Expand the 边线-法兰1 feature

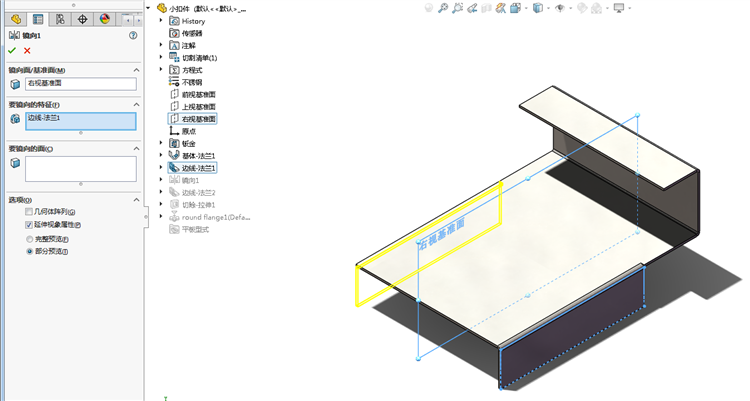pyautogui.click(x=161, y=167)
